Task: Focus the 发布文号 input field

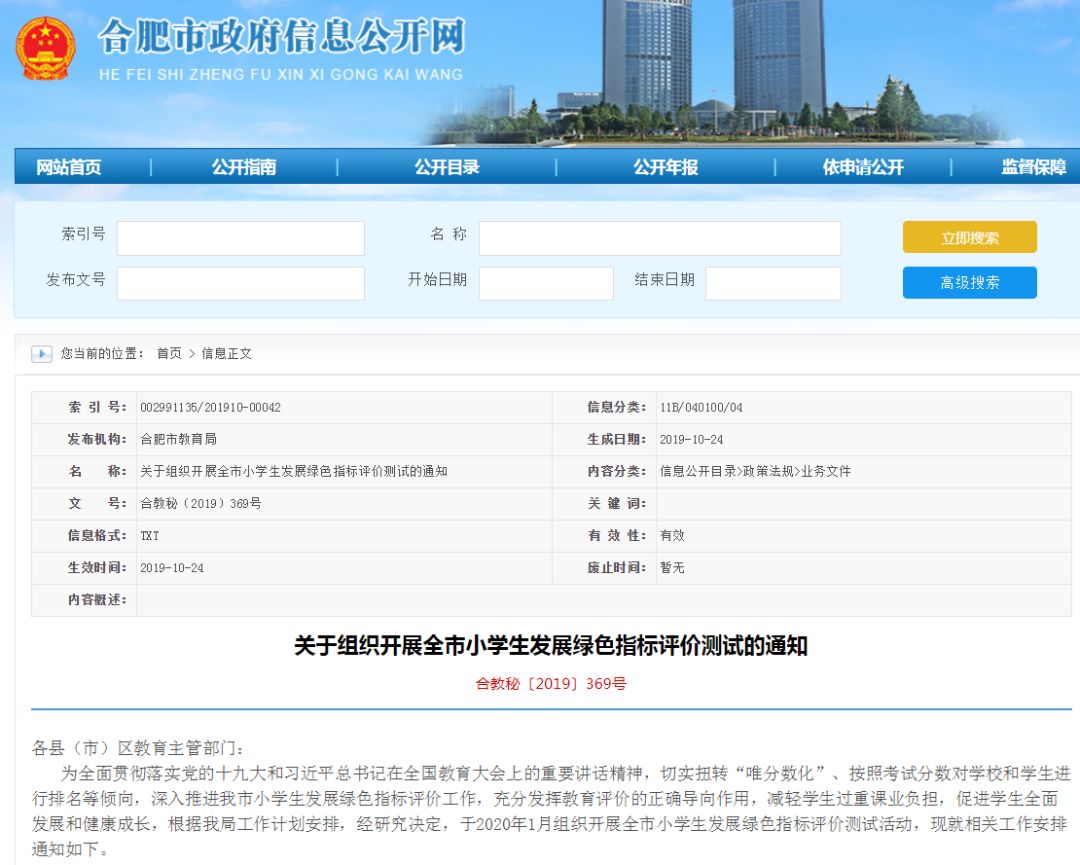Action: [x=240, y=284]
